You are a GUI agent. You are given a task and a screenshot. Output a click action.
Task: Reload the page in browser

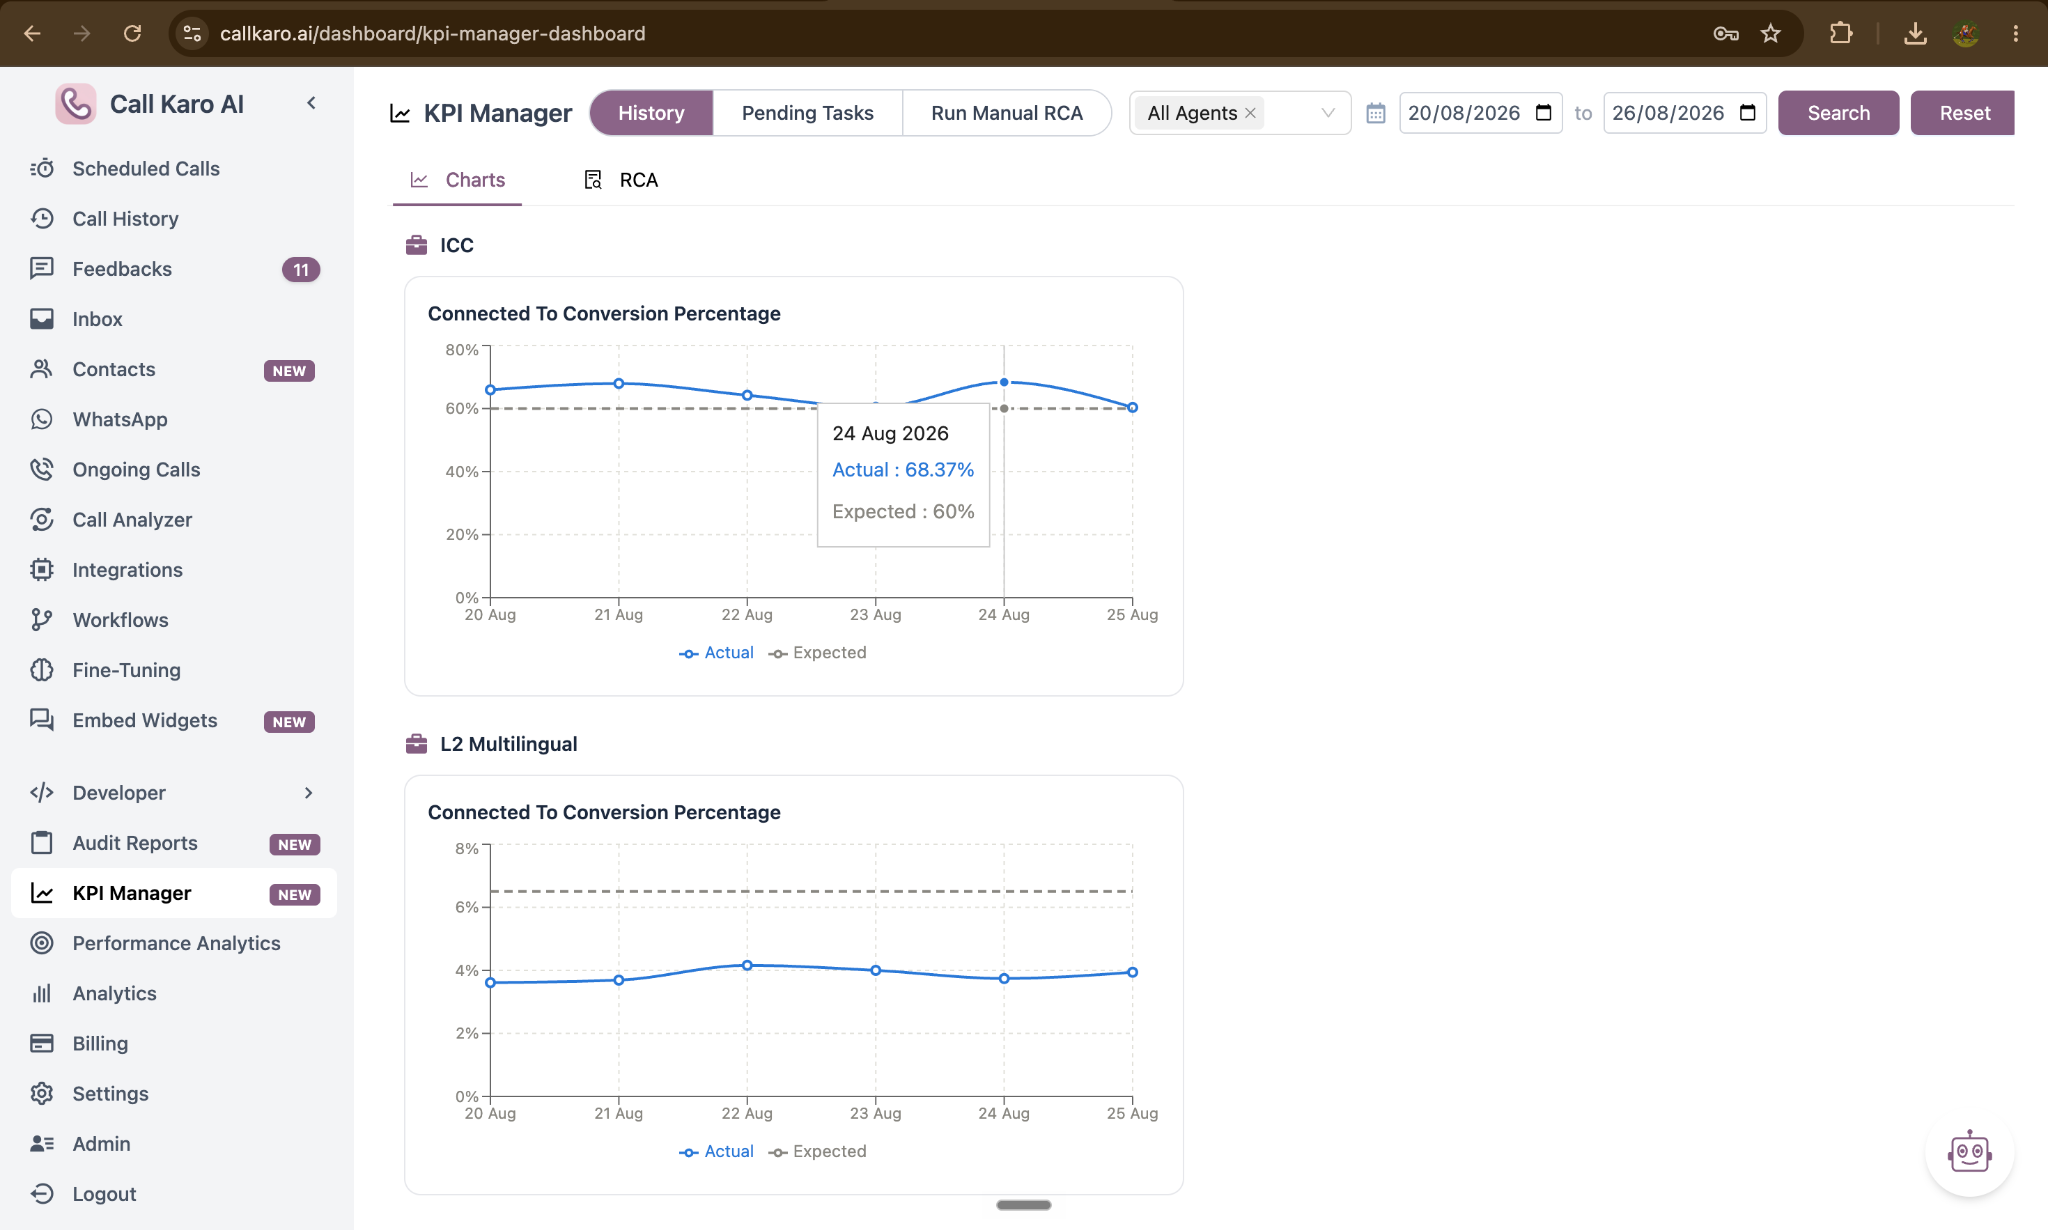click(x=132, y=33)
